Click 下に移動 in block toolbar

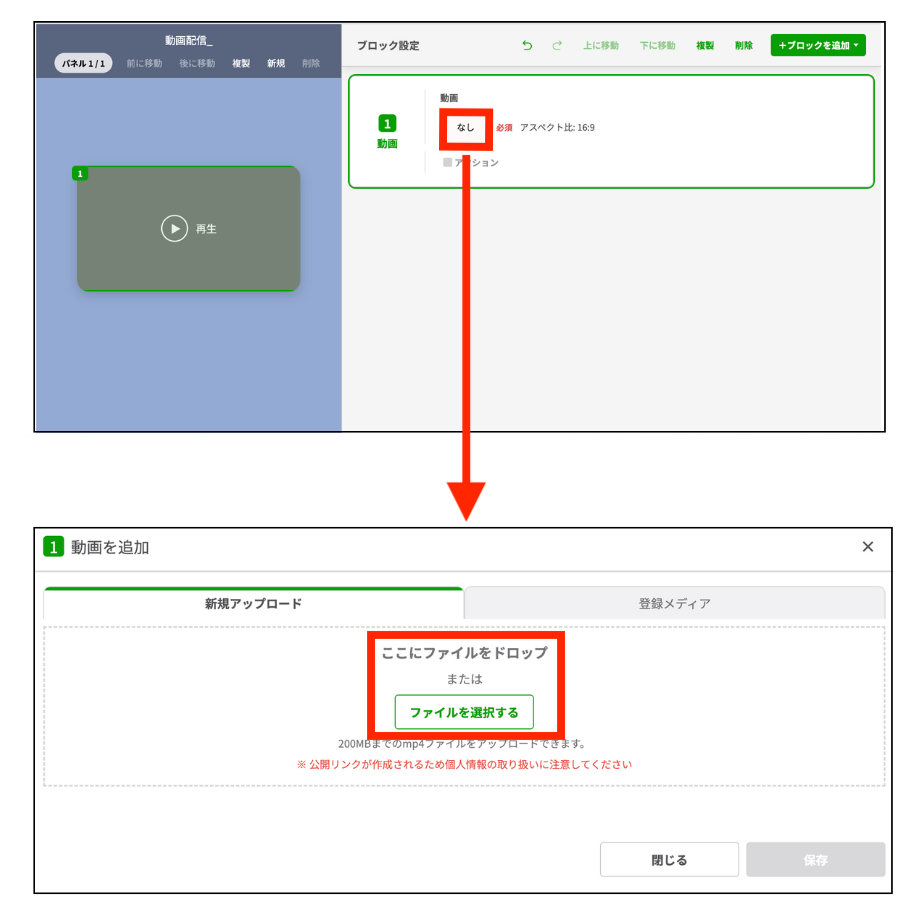pyautogui.click(x=657, y=45)
